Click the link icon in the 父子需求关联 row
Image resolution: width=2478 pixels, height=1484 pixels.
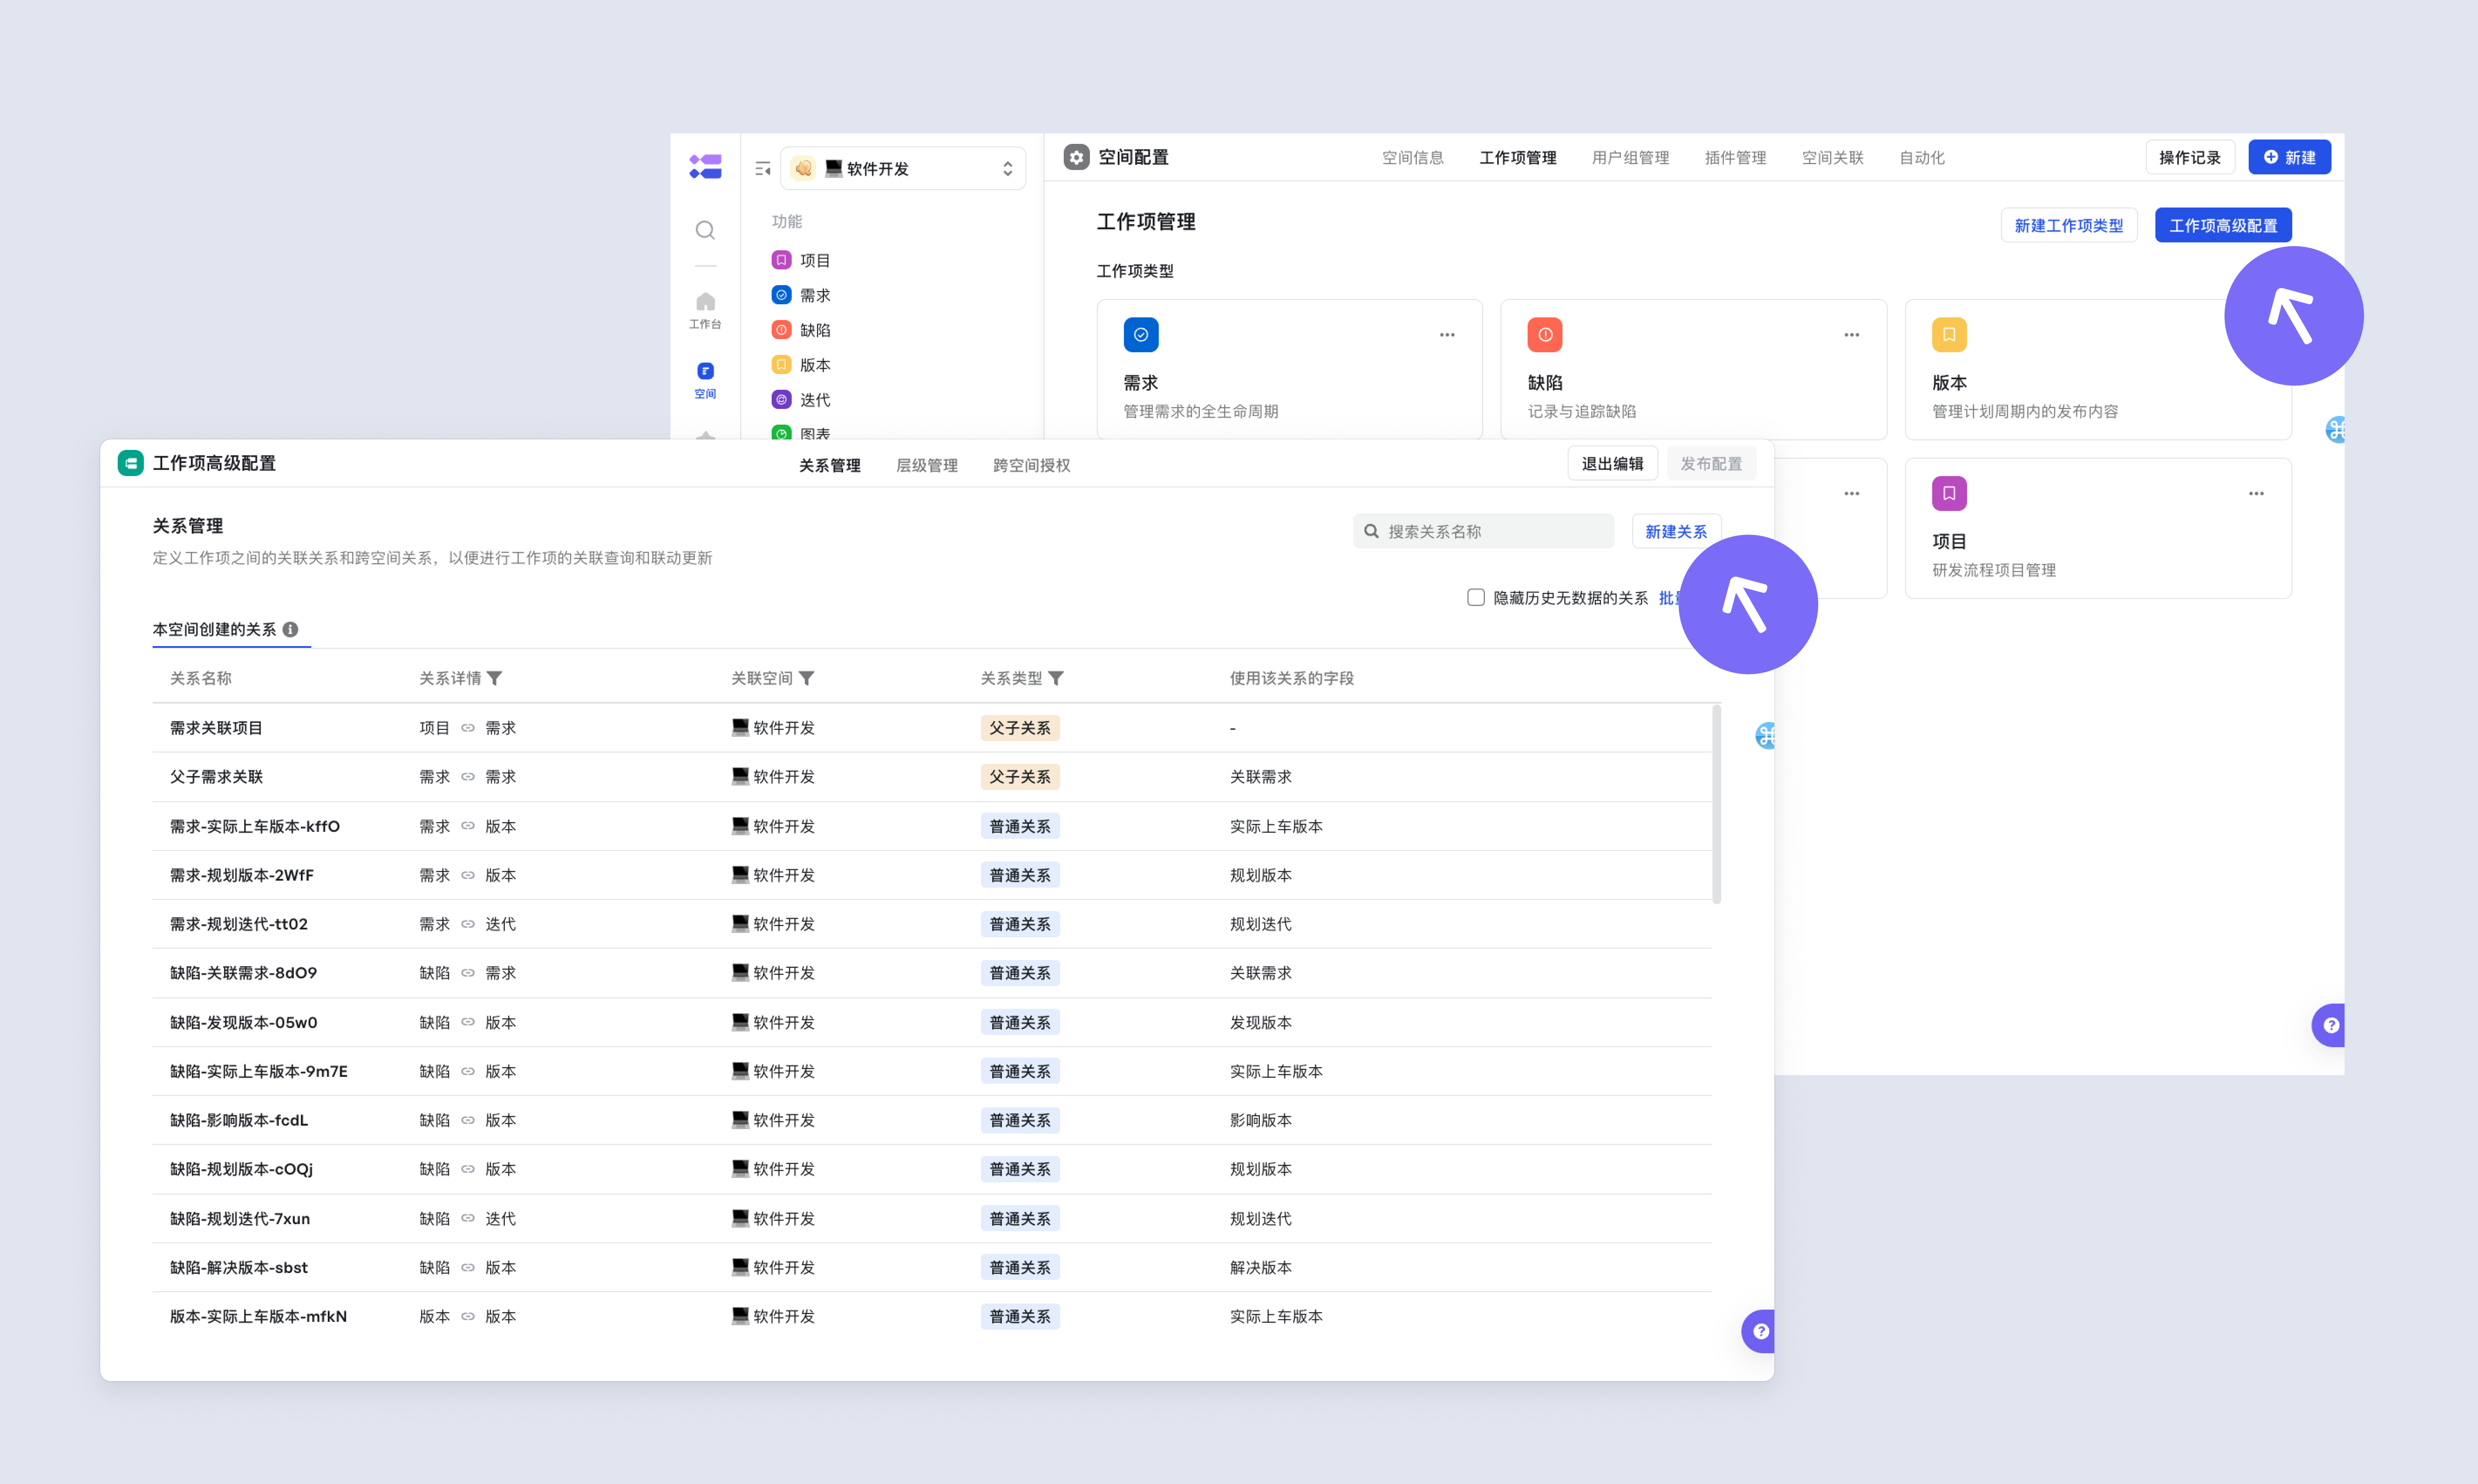[x=468, y=777]
